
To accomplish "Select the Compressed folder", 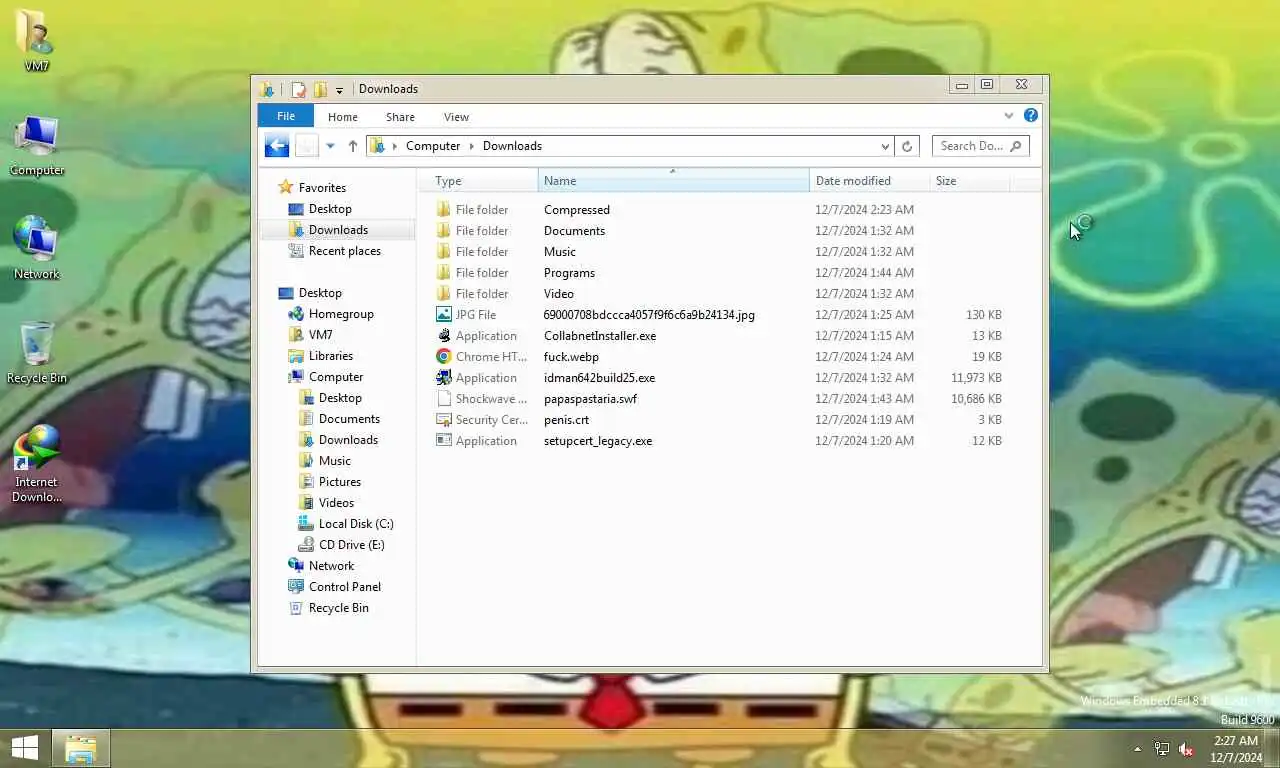I will (577, 210).
